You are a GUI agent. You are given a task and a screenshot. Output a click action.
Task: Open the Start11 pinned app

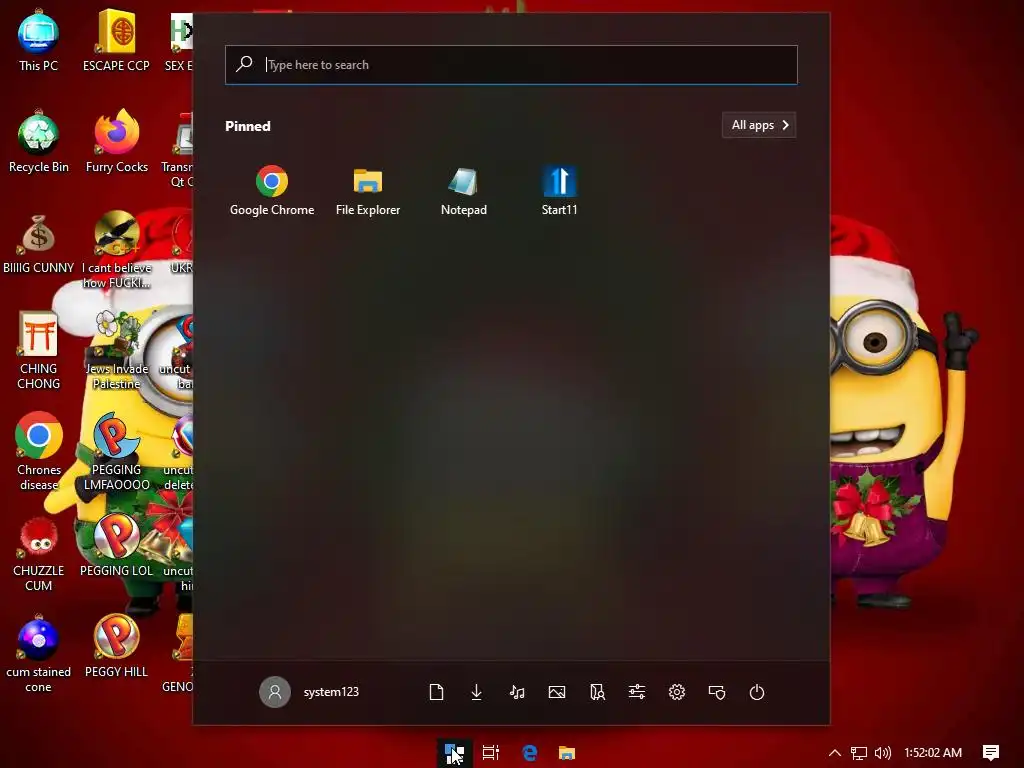coord(559,190)
